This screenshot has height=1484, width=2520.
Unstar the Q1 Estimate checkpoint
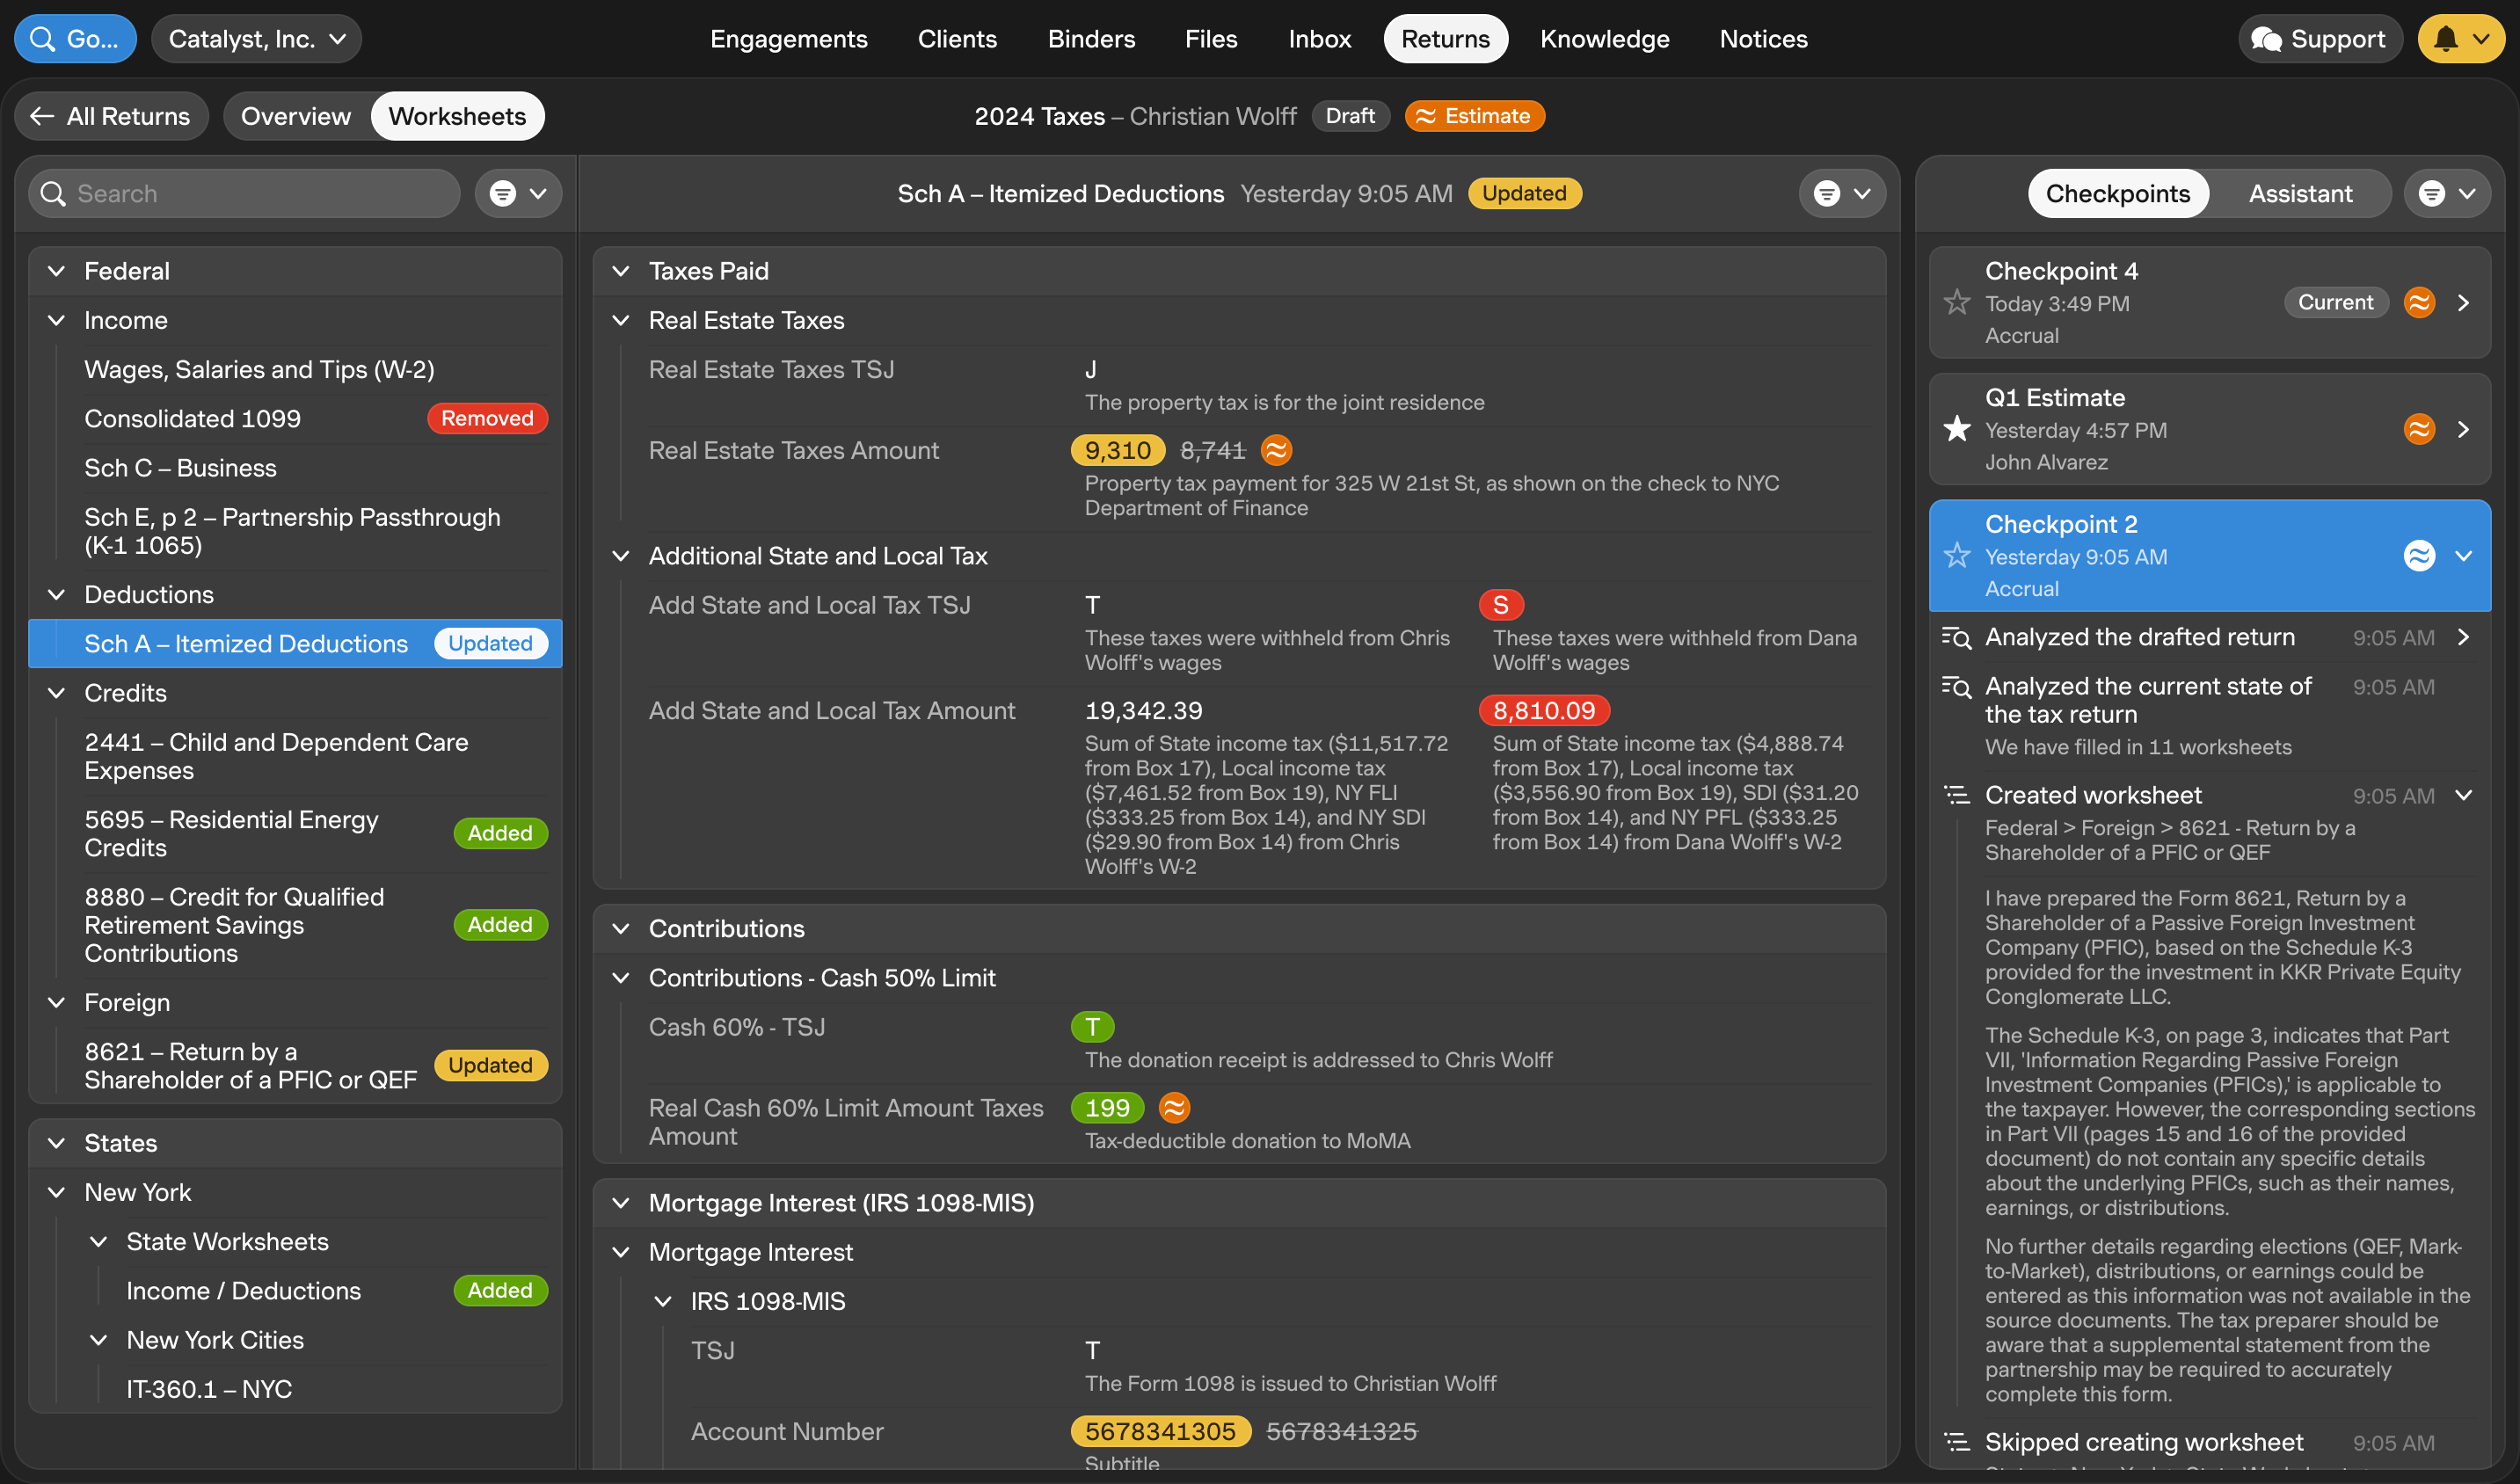(1957, 429)
